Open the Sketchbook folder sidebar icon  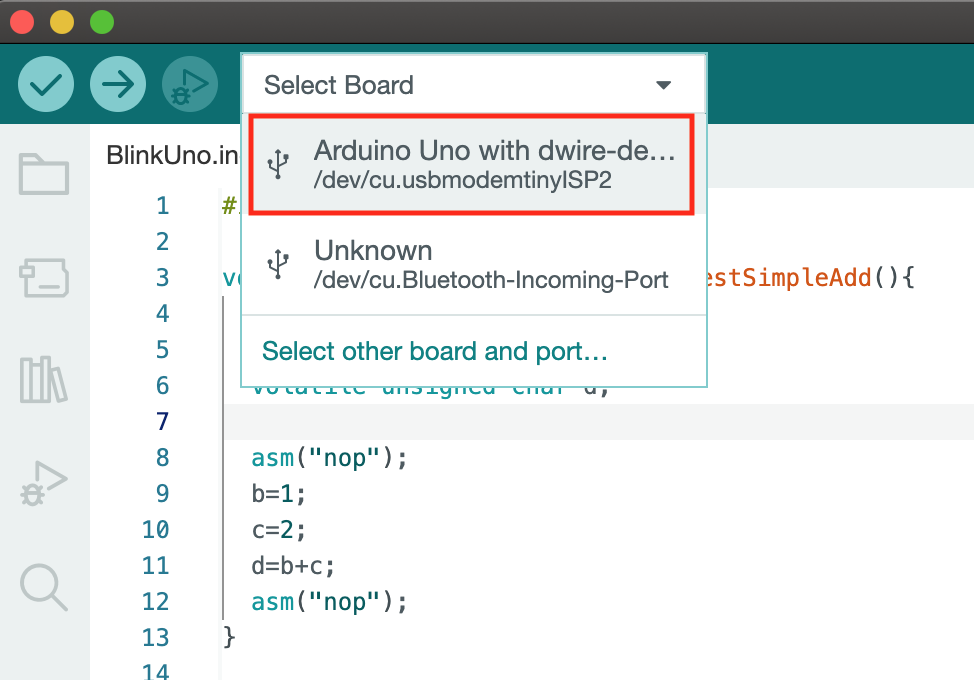tap(43, 174)
